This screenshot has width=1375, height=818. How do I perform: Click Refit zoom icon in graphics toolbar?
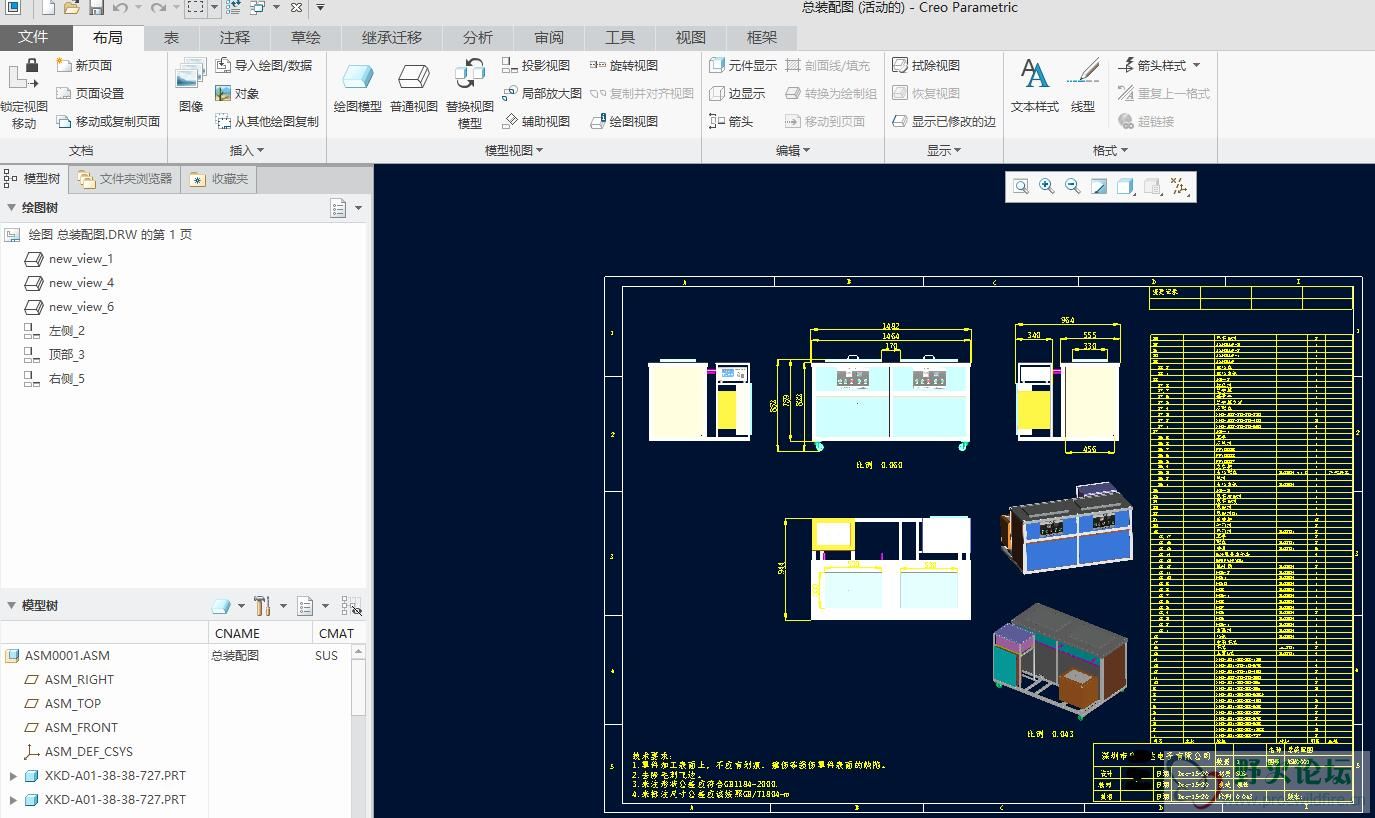click(1021, 186)
